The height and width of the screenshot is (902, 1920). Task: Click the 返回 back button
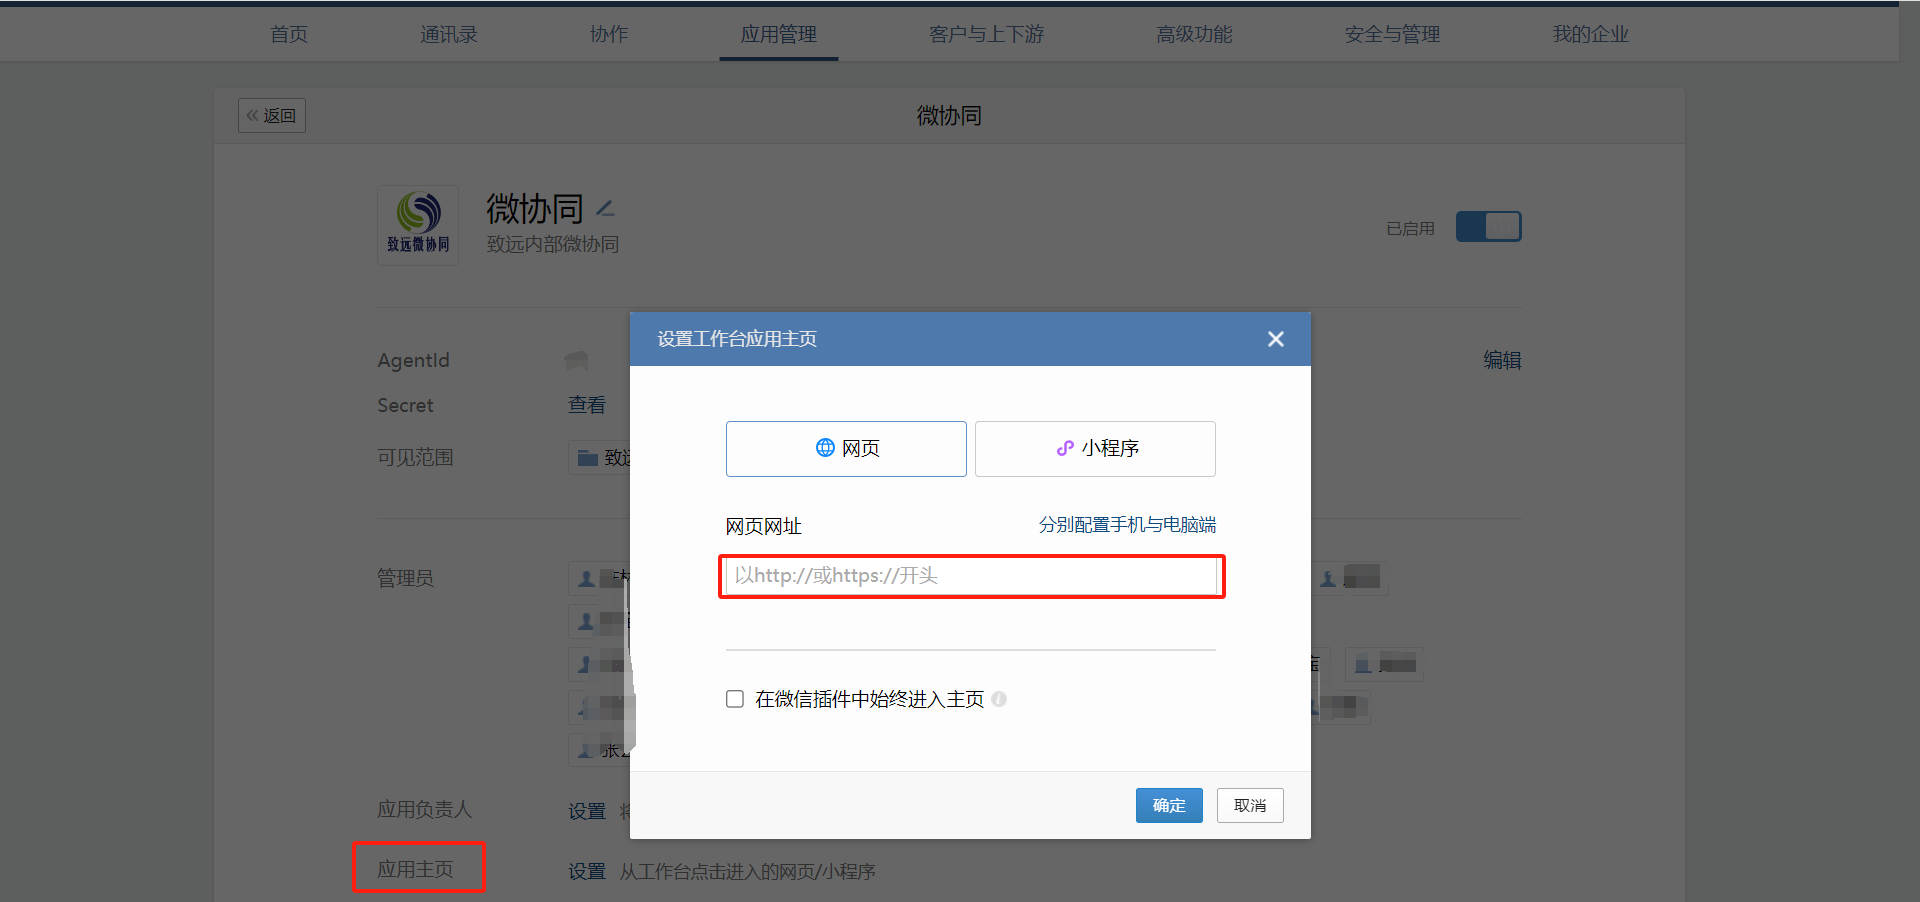pos(272,116)
